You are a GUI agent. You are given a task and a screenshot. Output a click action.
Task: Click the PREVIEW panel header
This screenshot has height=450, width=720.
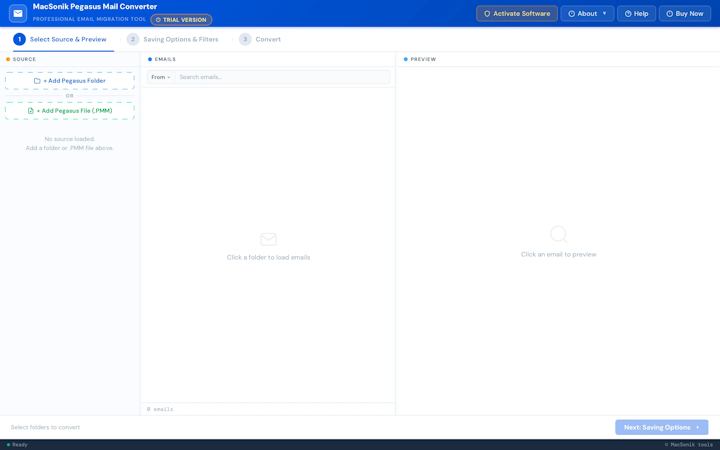(x=420, y=59)
